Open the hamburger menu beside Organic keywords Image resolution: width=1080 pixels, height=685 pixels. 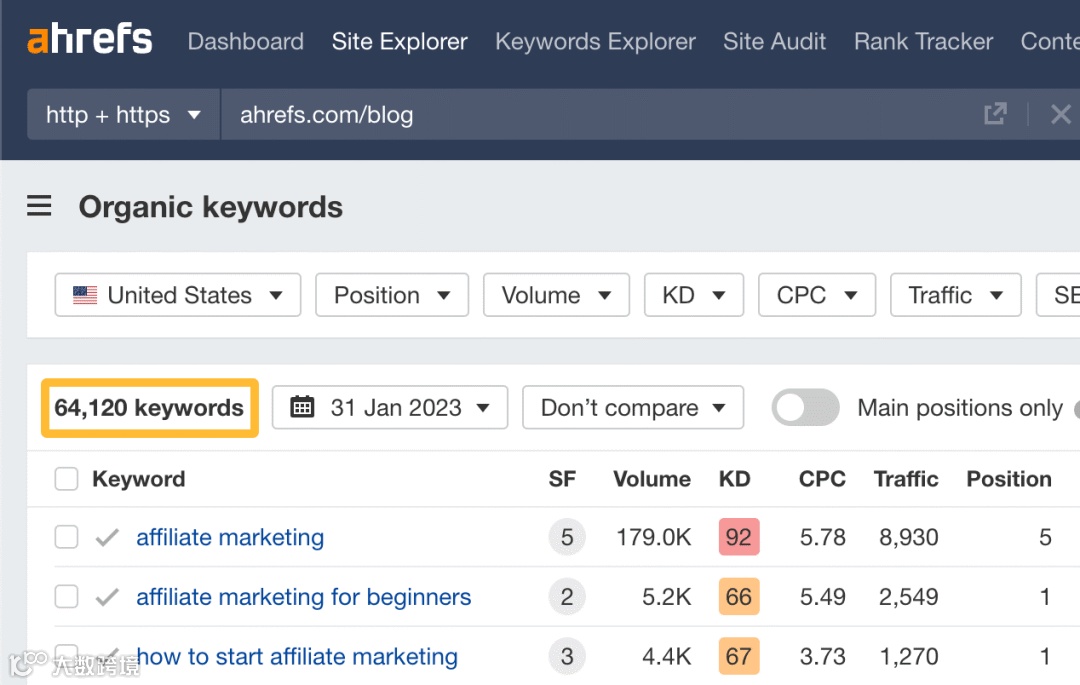39,206
